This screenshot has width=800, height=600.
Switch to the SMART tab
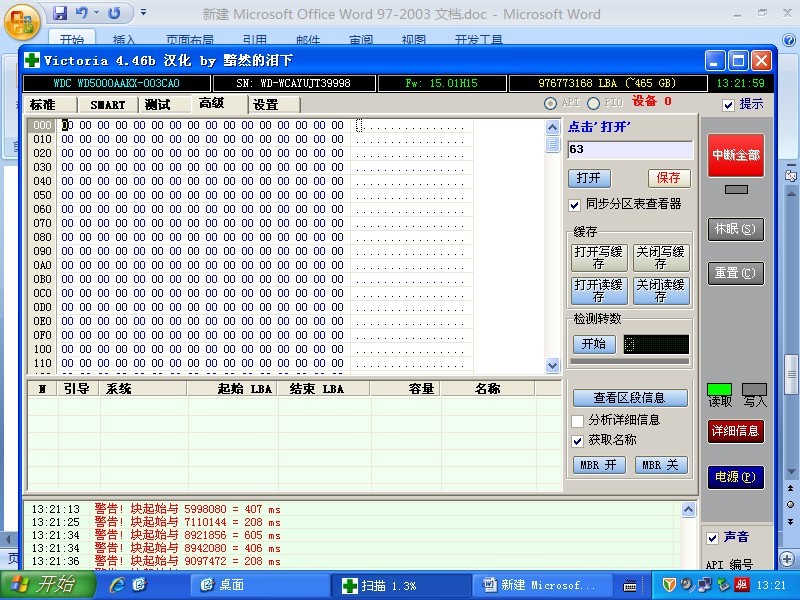[108, 105]
